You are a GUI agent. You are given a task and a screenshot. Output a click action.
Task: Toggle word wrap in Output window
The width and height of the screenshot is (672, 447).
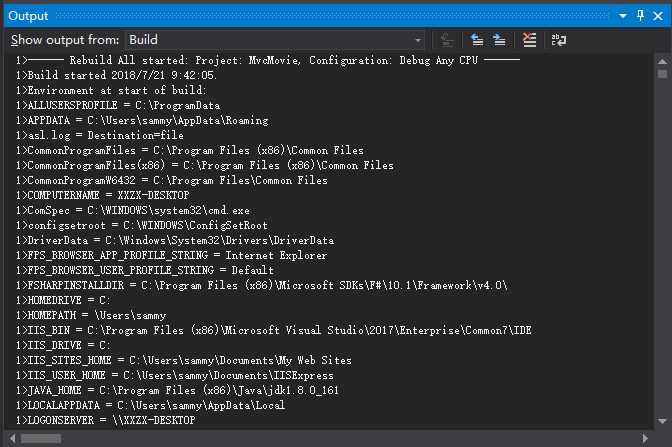click(x=558, y=40)
